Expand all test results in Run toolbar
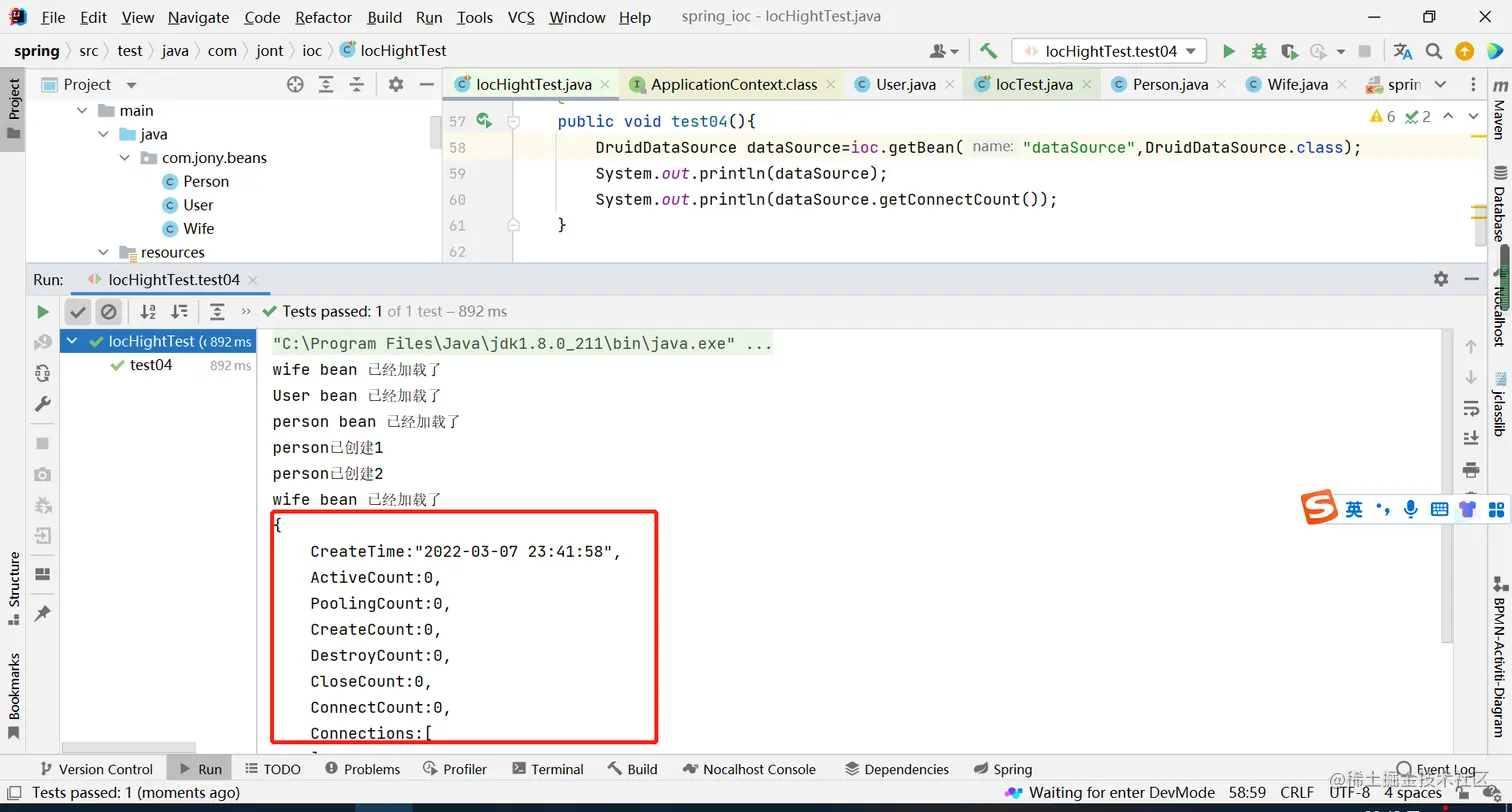The width and height of the screenshot is (1512, 812). [217, 312]
